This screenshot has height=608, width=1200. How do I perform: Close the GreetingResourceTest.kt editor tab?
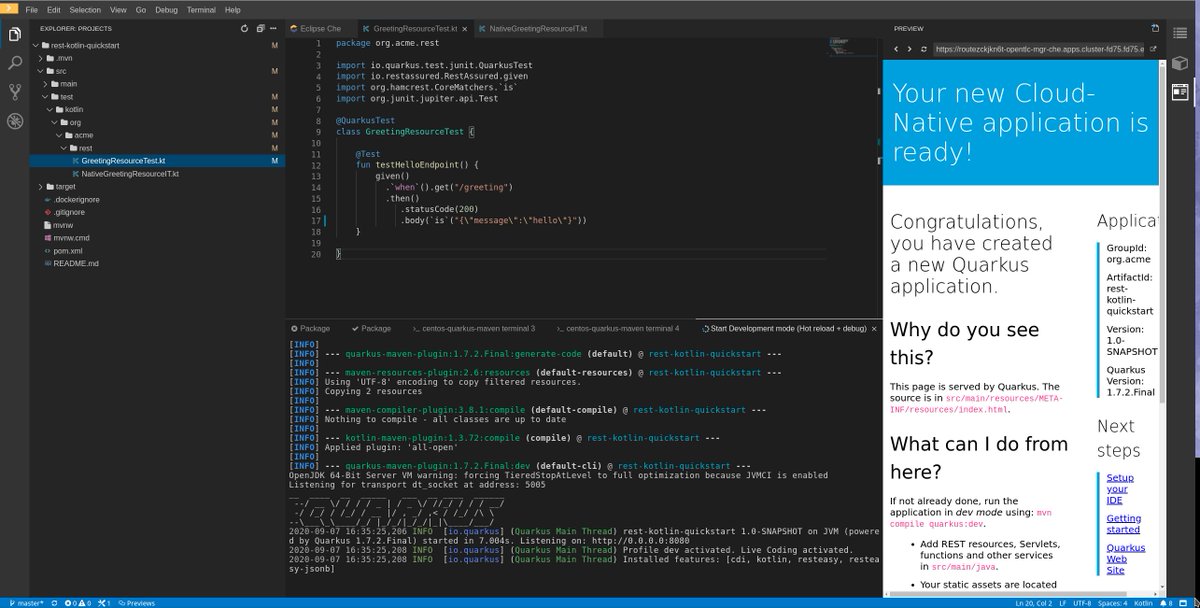pyautogui.click(x=465, y=29)
